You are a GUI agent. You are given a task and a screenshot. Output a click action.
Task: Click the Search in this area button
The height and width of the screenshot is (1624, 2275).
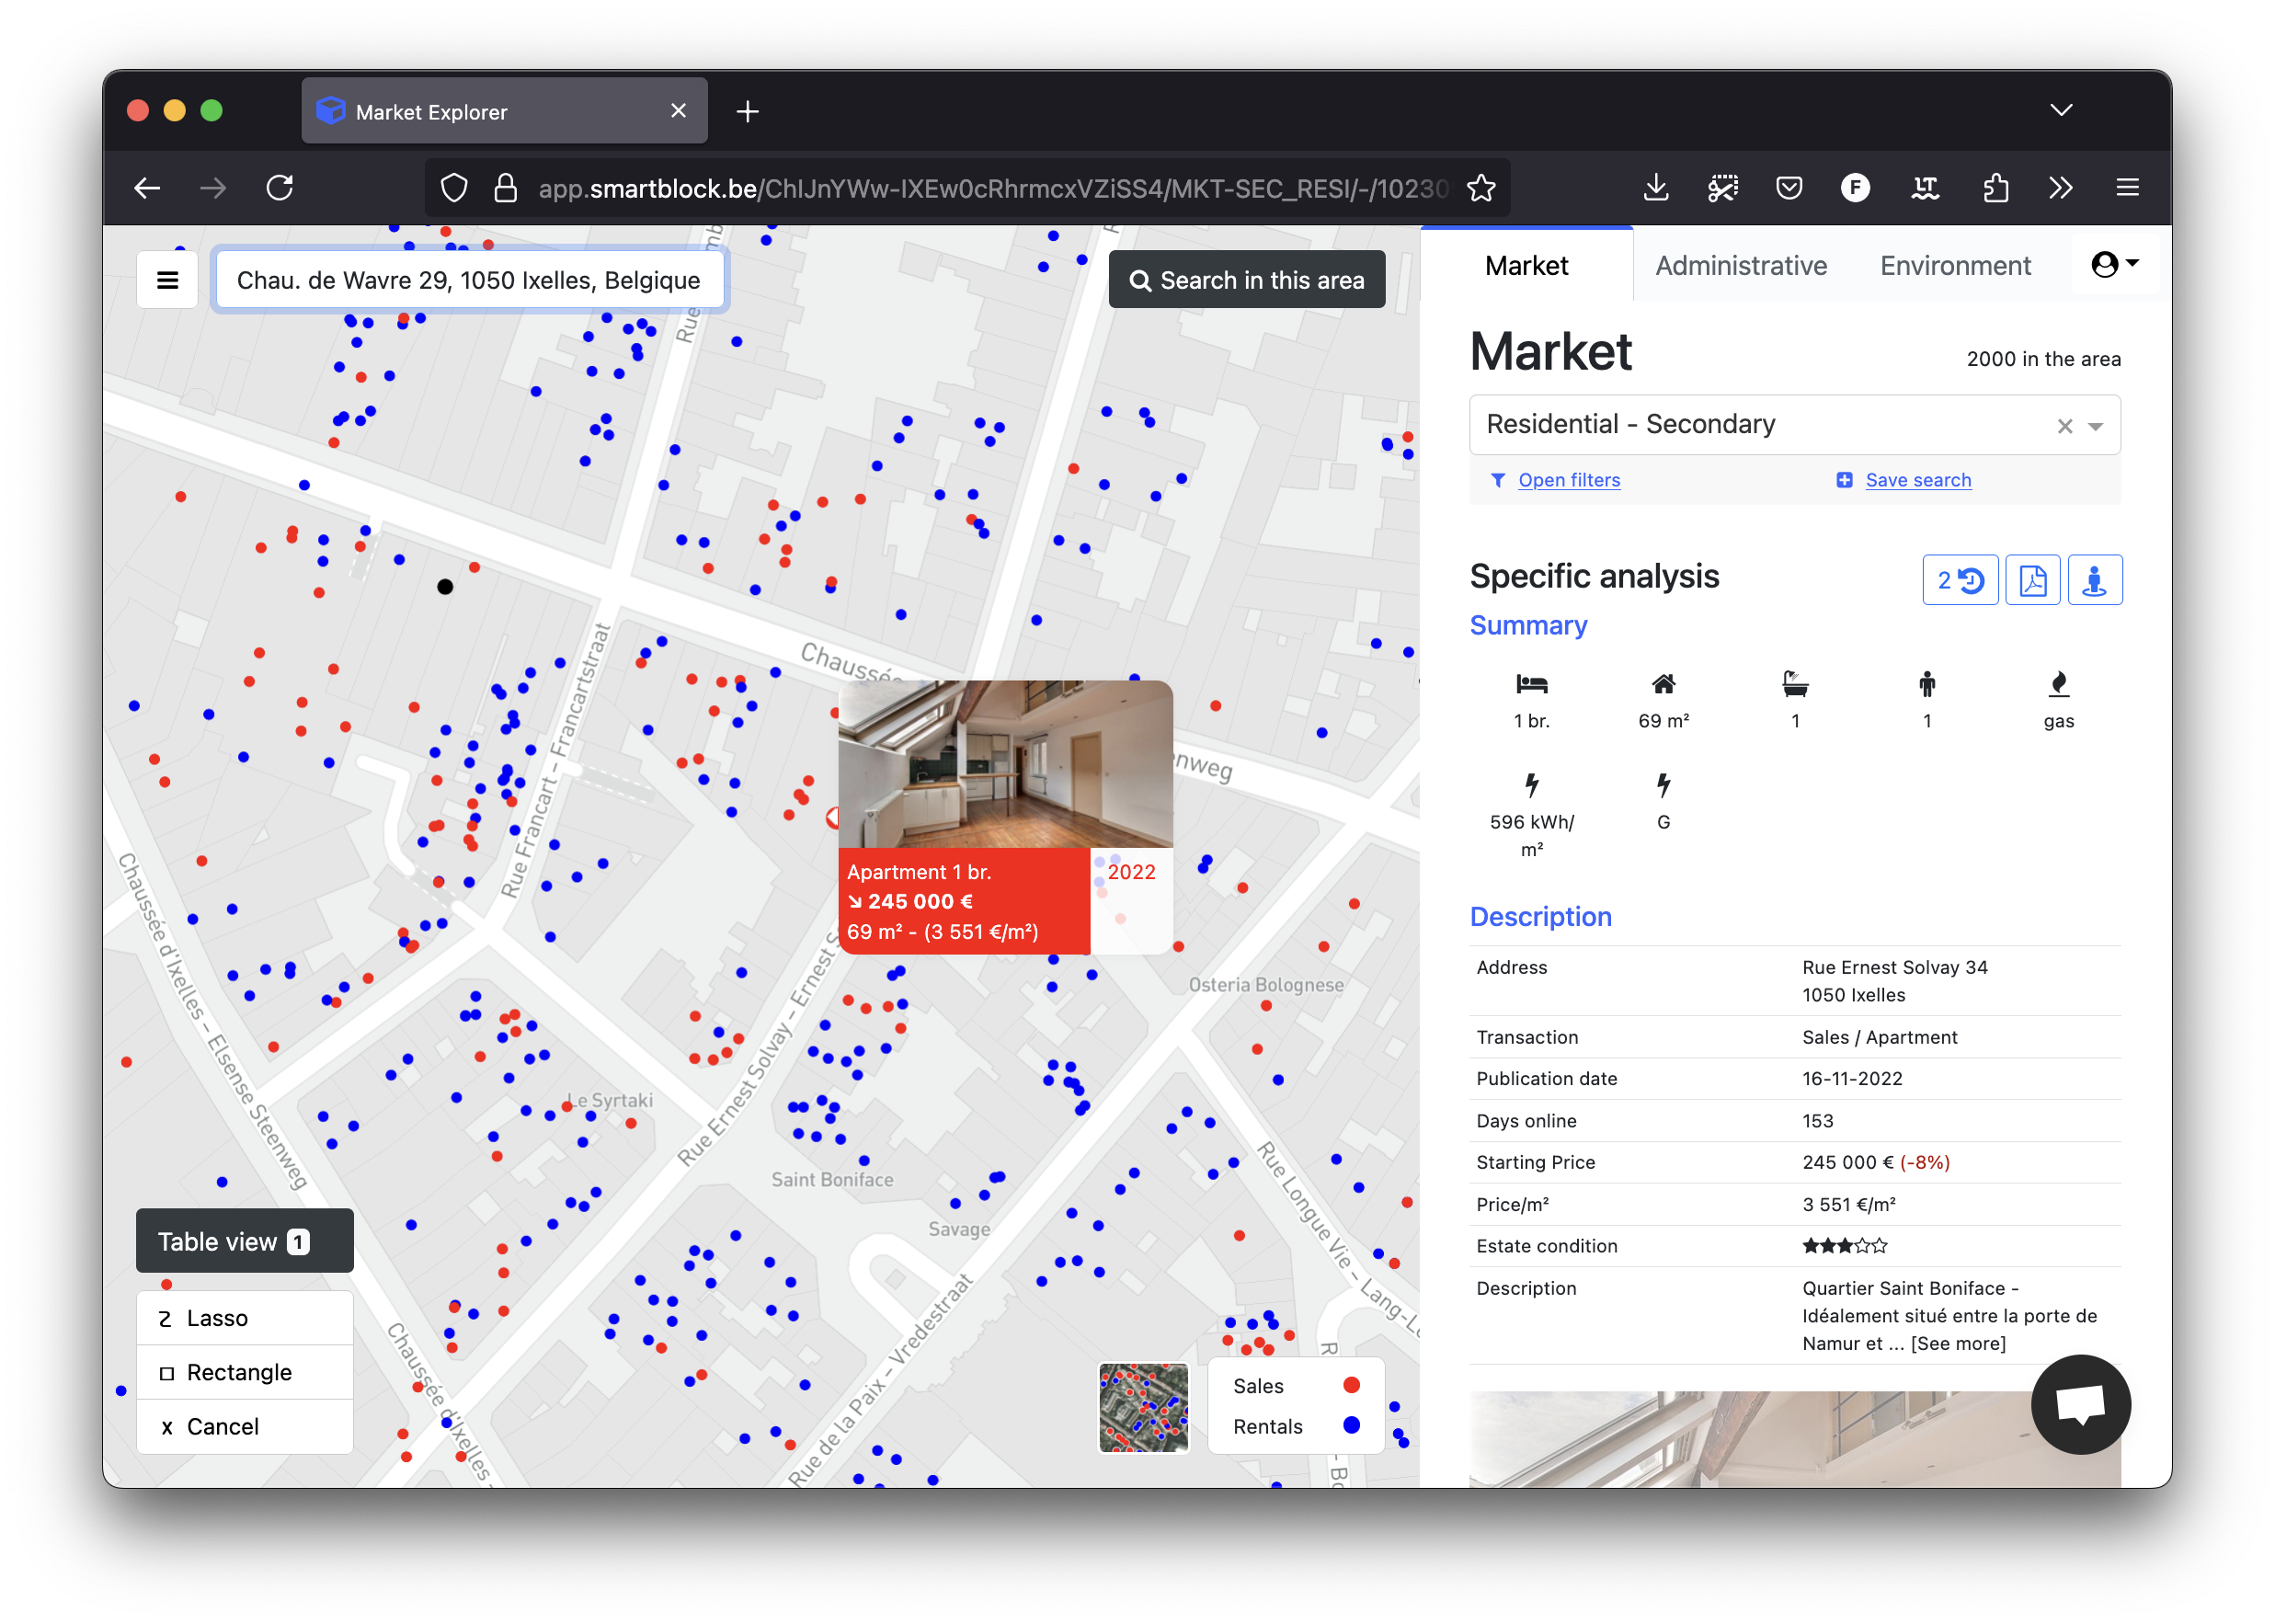[x=1246, y=280]
